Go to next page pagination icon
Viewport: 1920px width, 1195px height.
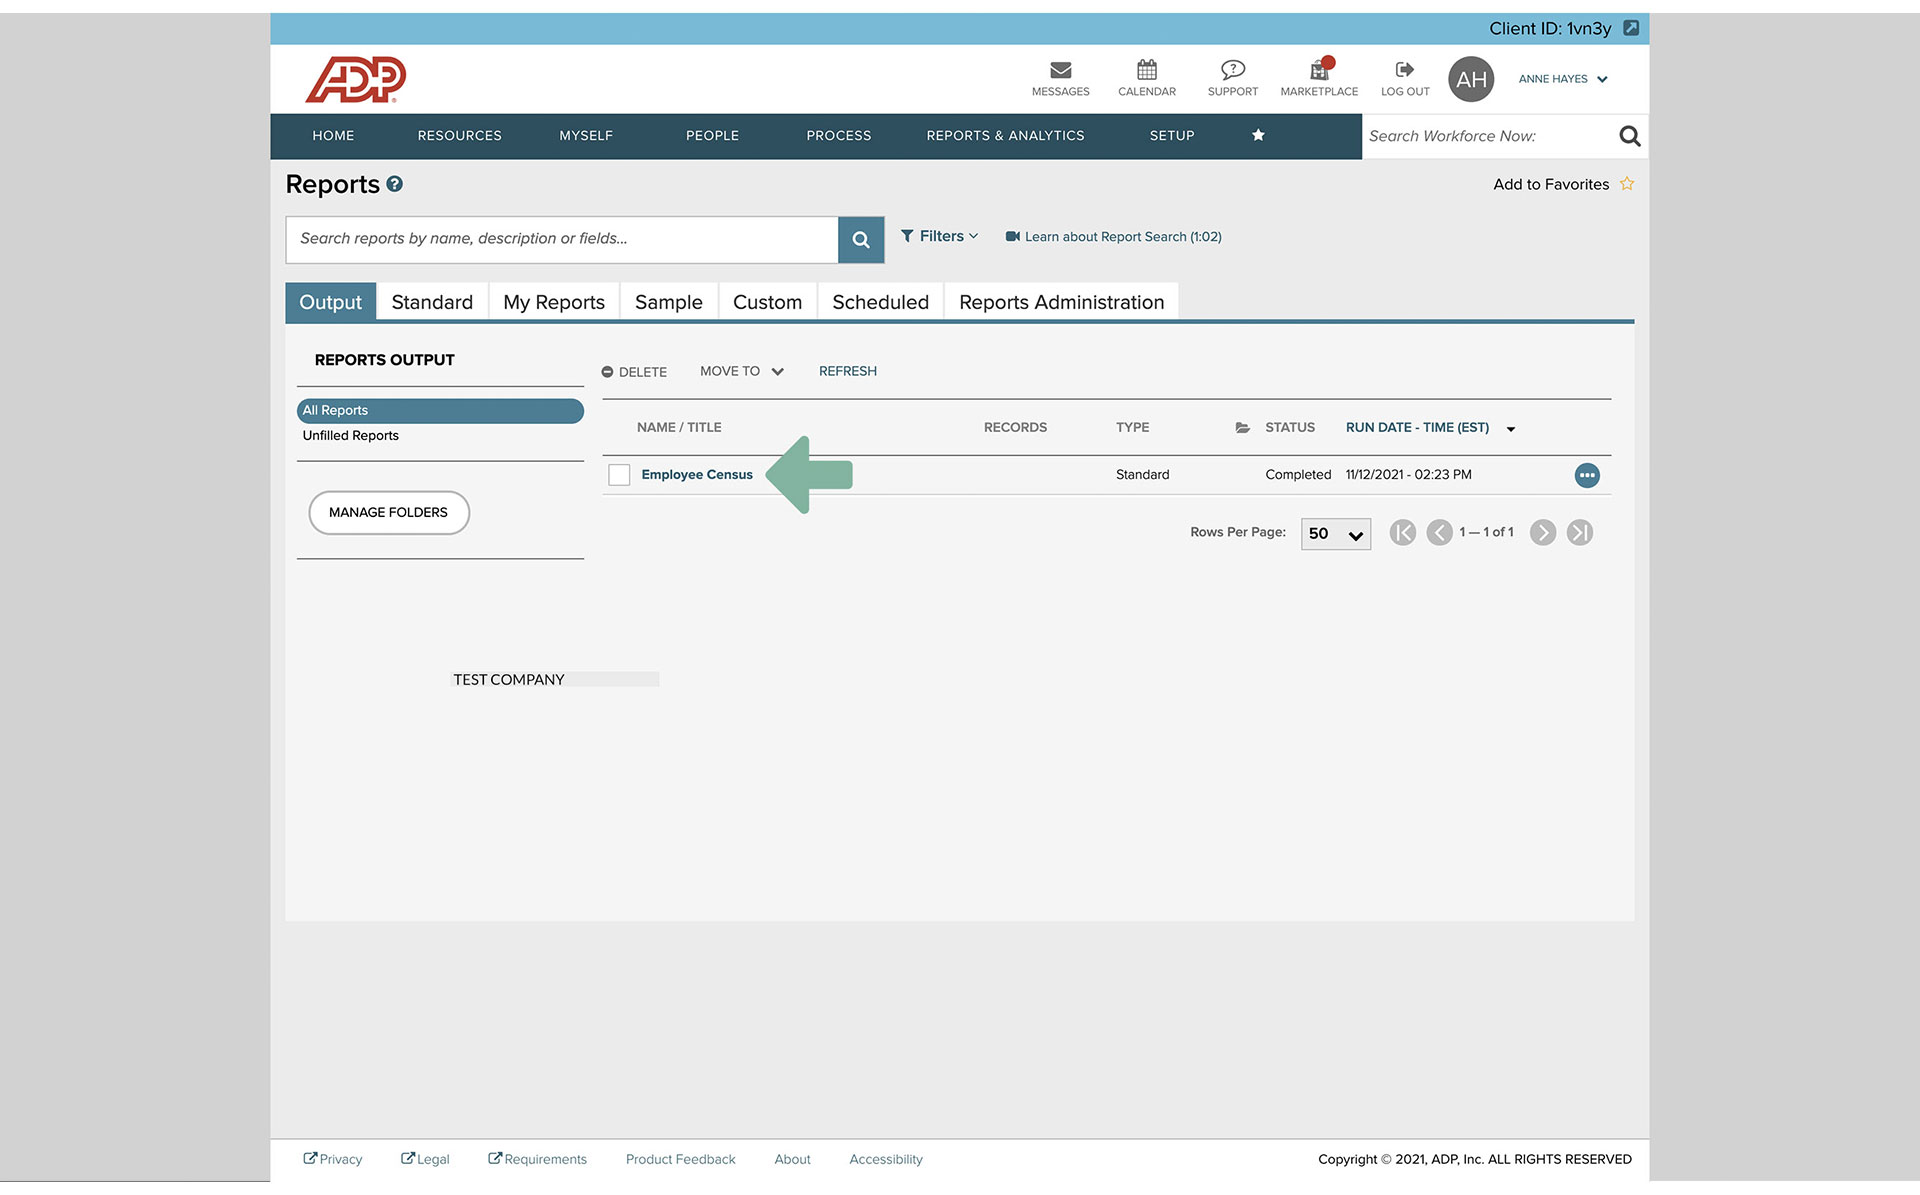[x=1543, y=533]
